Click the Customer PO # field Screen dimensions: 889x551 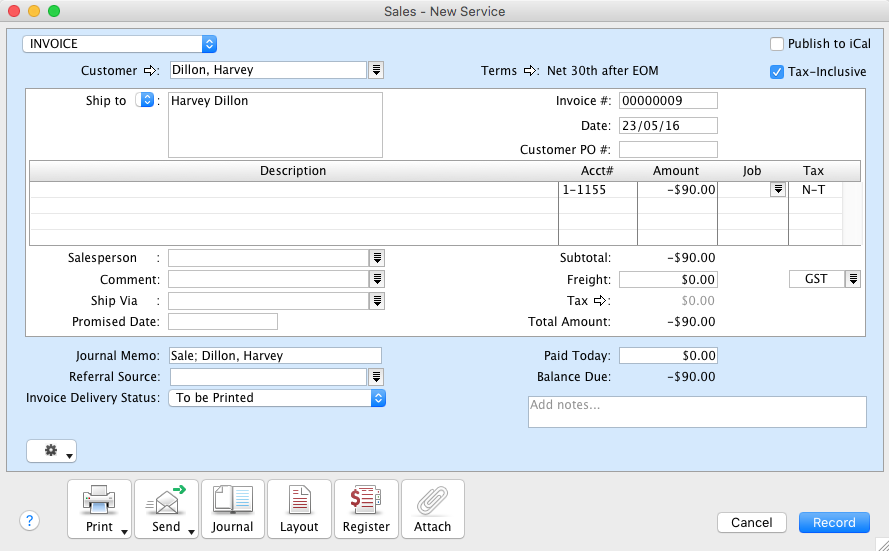[668, 150]
